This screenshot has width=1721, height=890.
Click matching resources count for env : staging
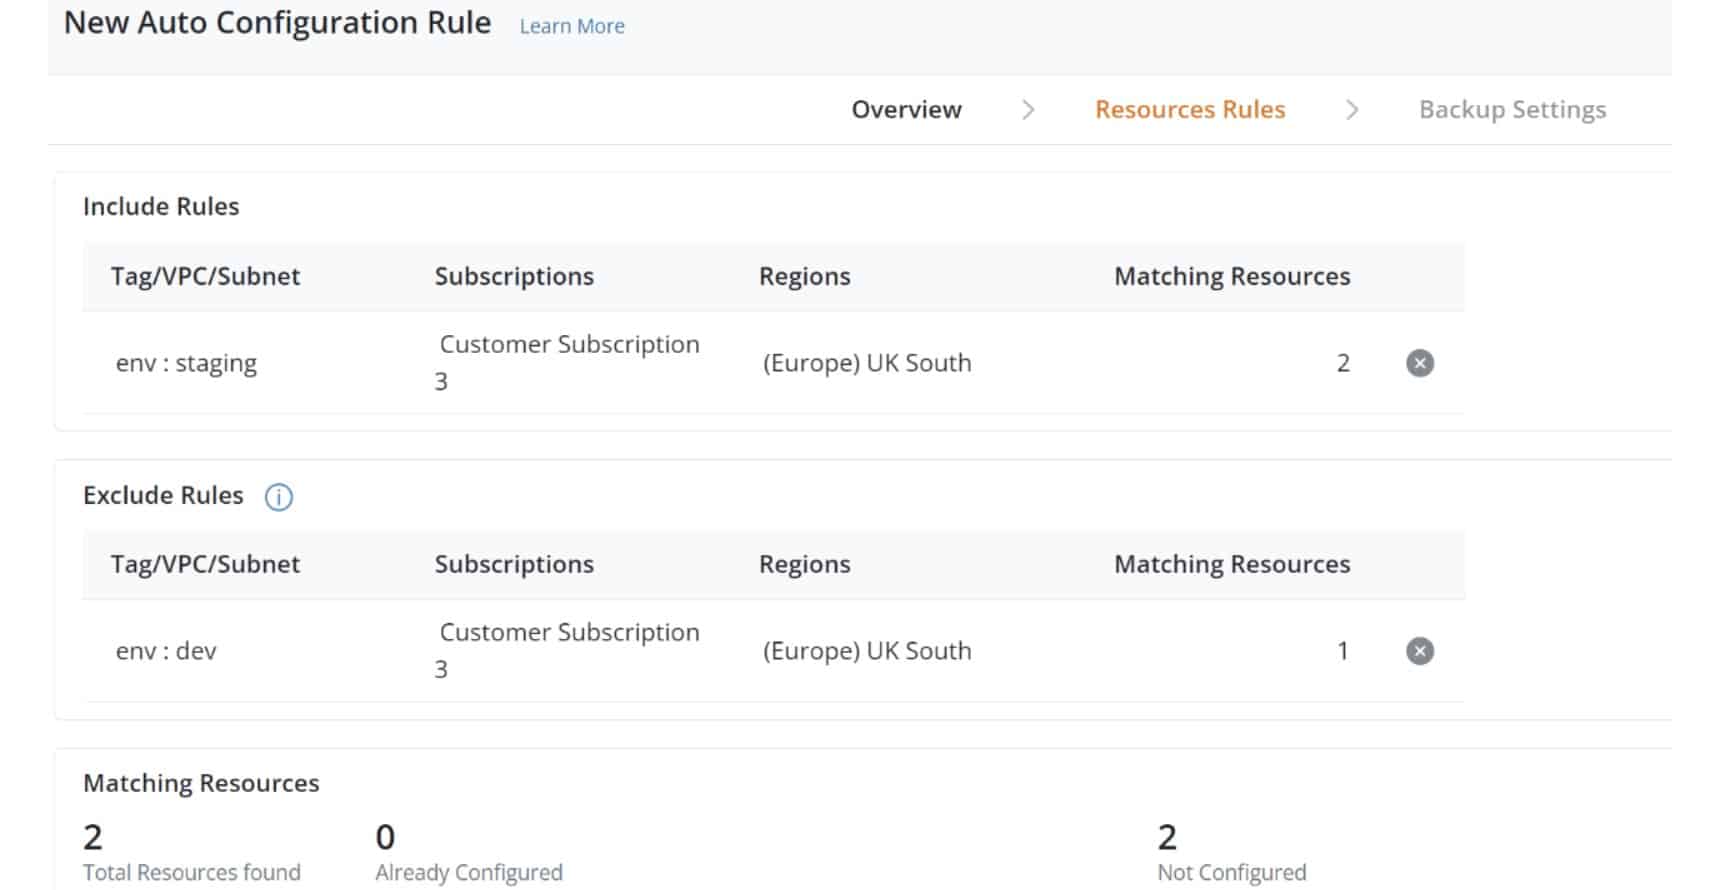pos(1343,363)
